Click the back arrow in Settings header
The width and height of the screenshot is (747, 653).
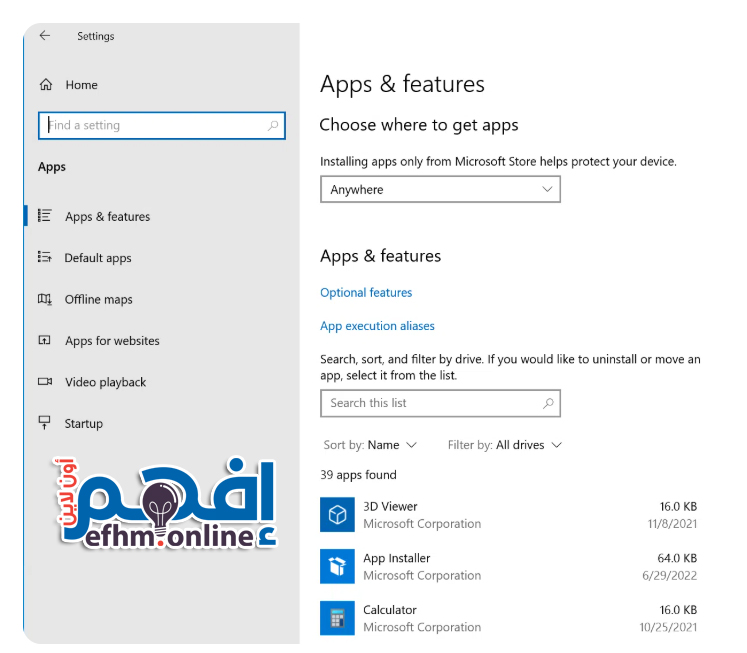click(x=45, y=36)
